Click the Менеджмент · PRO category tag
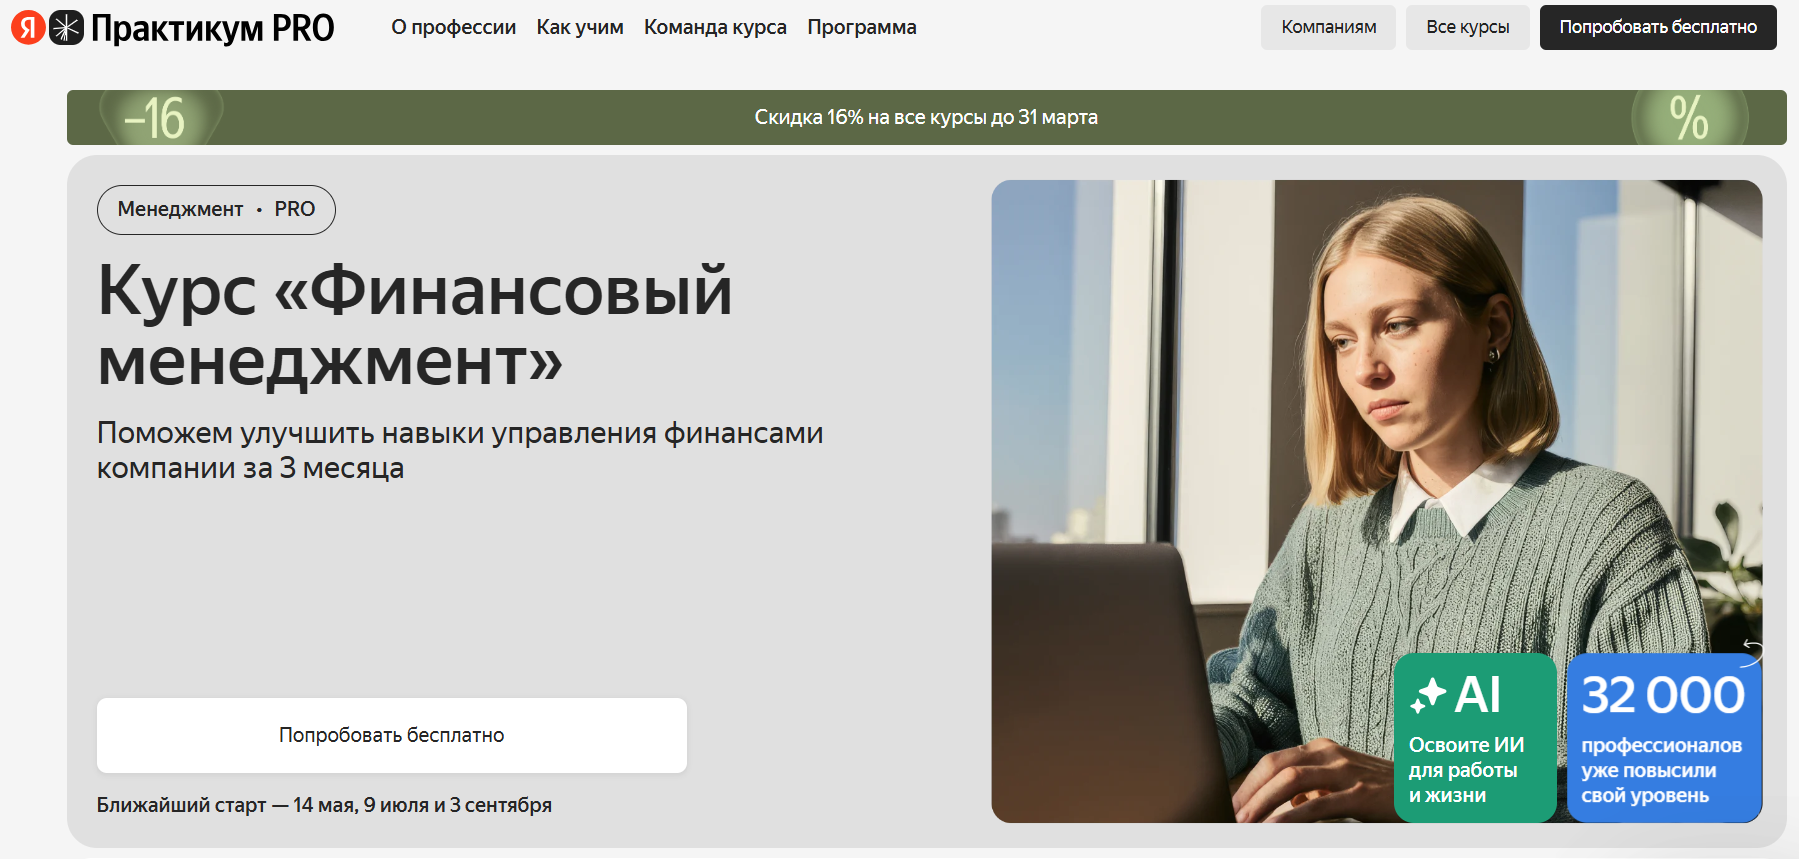Viewport: 1799px width, 859px height. [x=216, y=210]
